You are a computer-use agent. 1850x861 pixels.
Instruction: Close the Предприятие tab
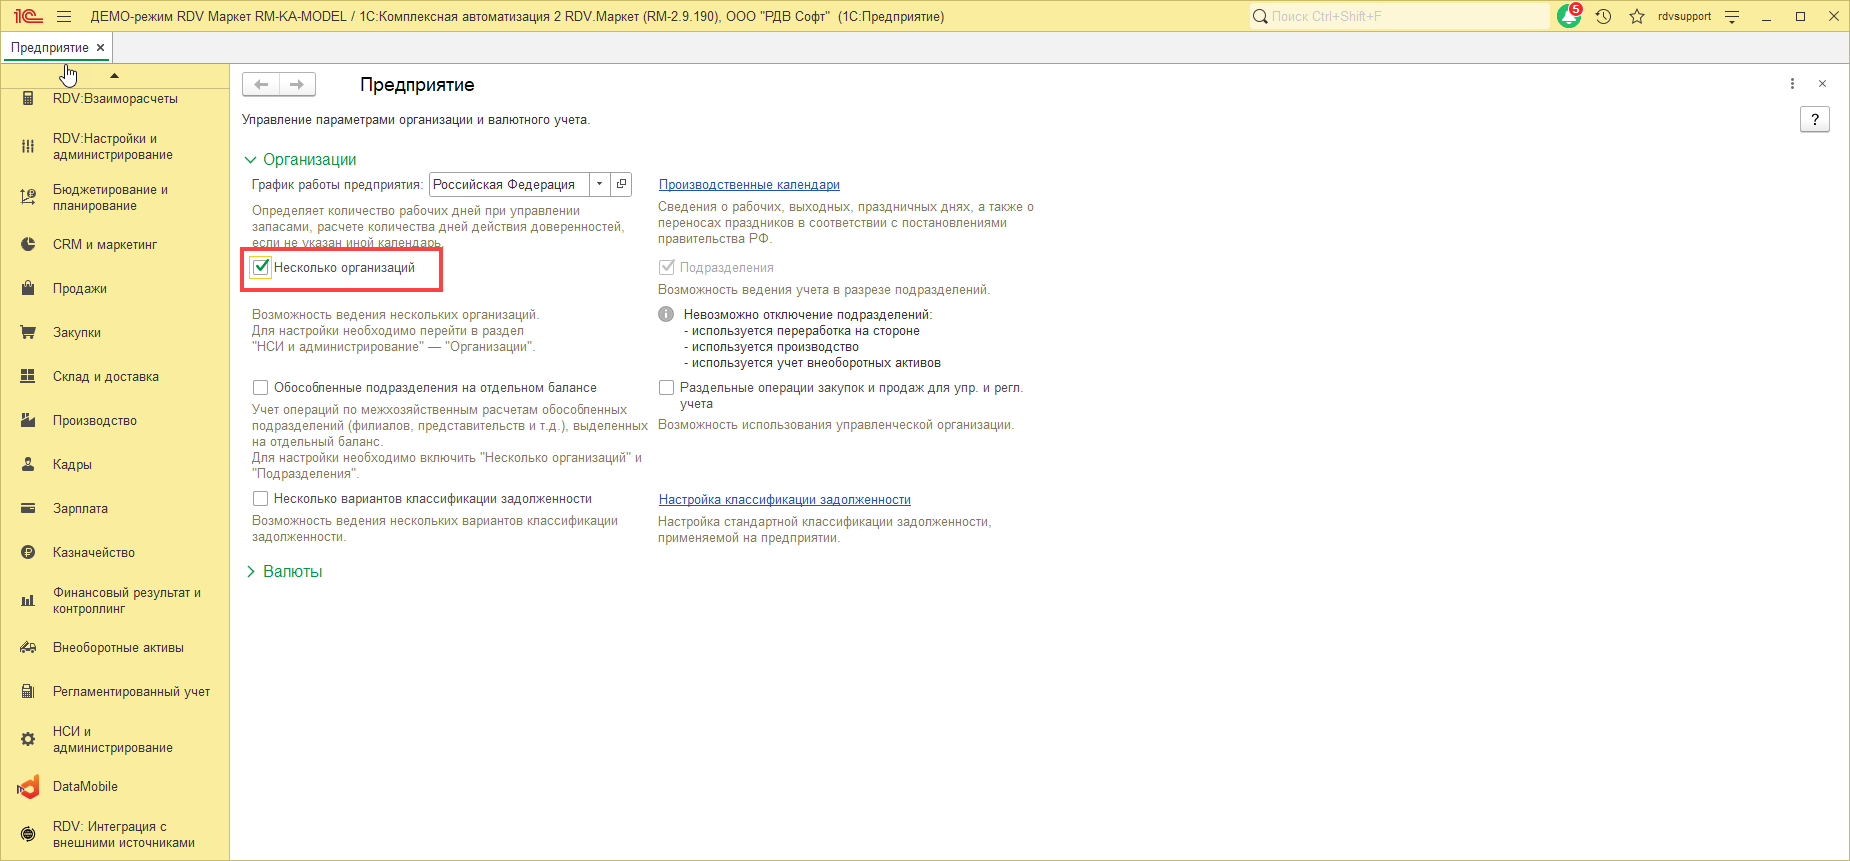tap(100, 47)
